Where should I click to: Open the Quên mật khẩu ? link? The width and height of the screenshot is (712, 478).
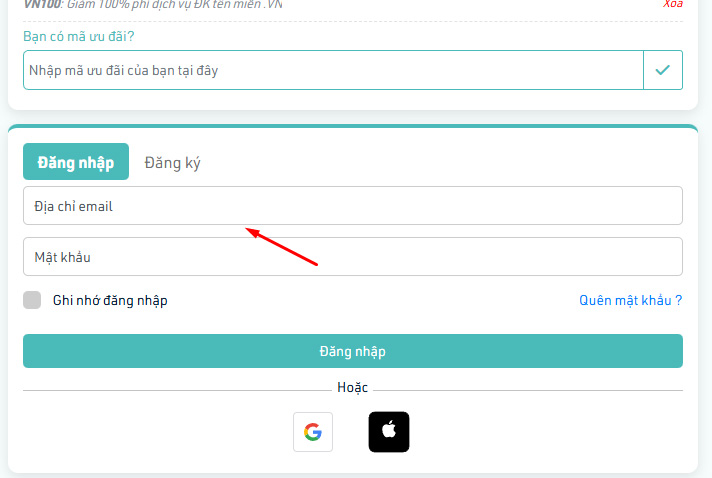pos(630,300)
